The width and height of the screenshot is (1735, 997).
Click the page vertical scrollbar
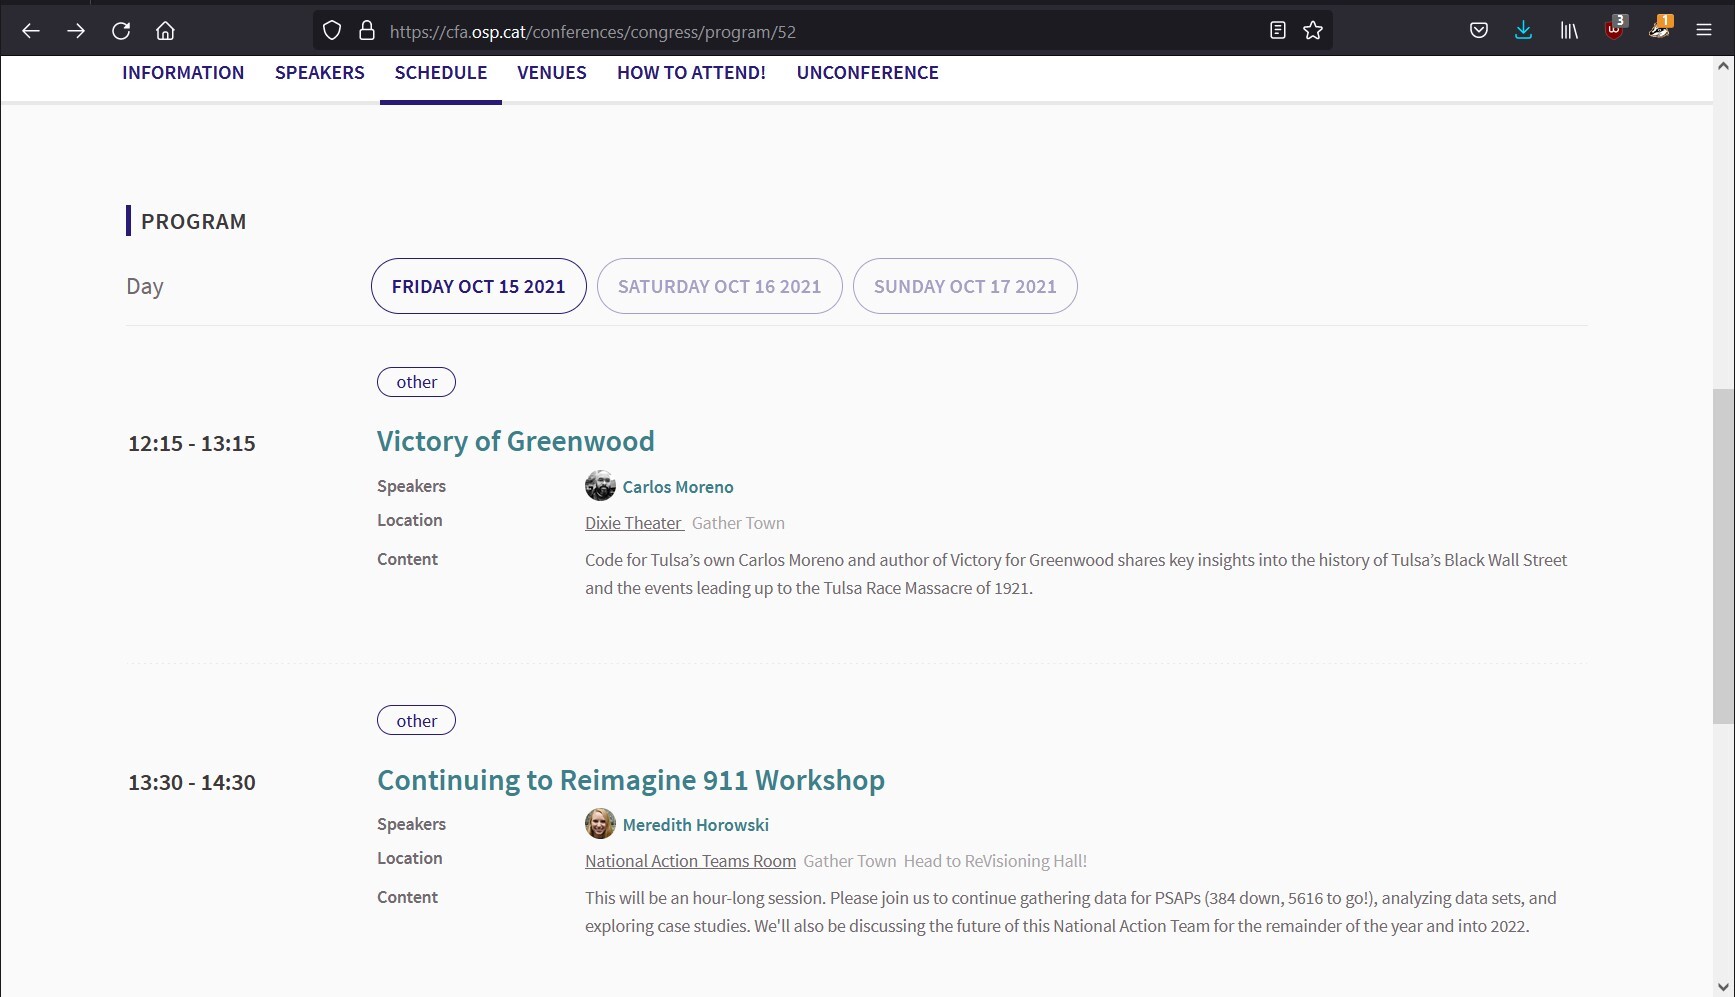[1723, 555]
